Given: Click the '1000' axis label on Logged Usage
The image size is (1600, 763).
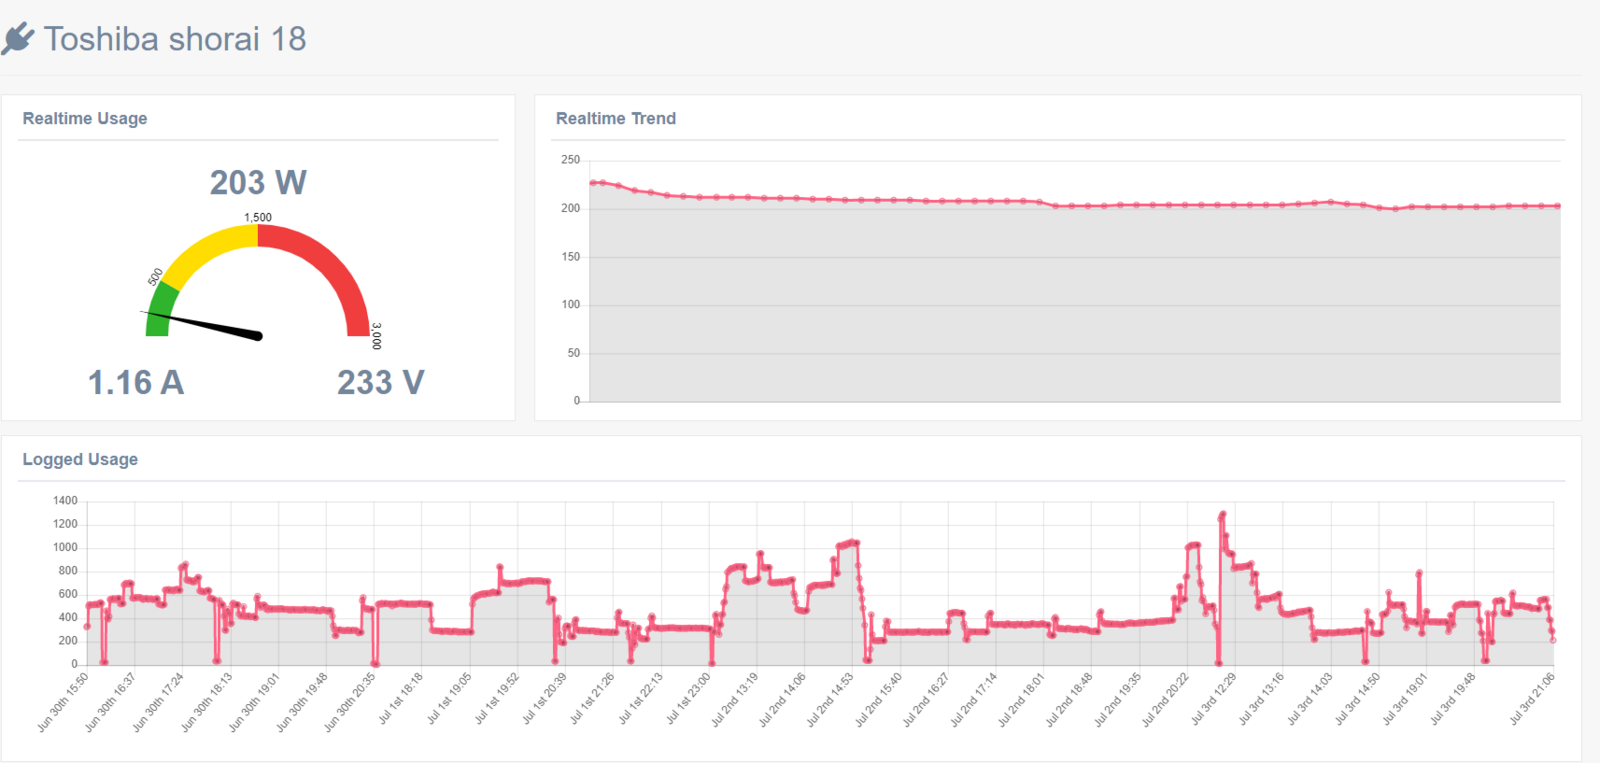Looking at the screenshot, I should click(x=65, y=547).
